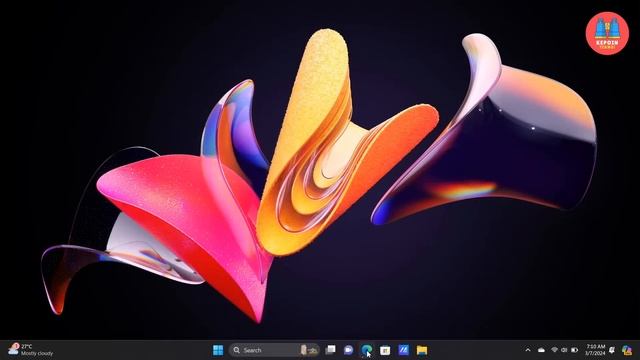The height and width of the screenshot is (360, 640).
Task: Launch the Teams Chat taskbar icon
Action: pos(348,350)
